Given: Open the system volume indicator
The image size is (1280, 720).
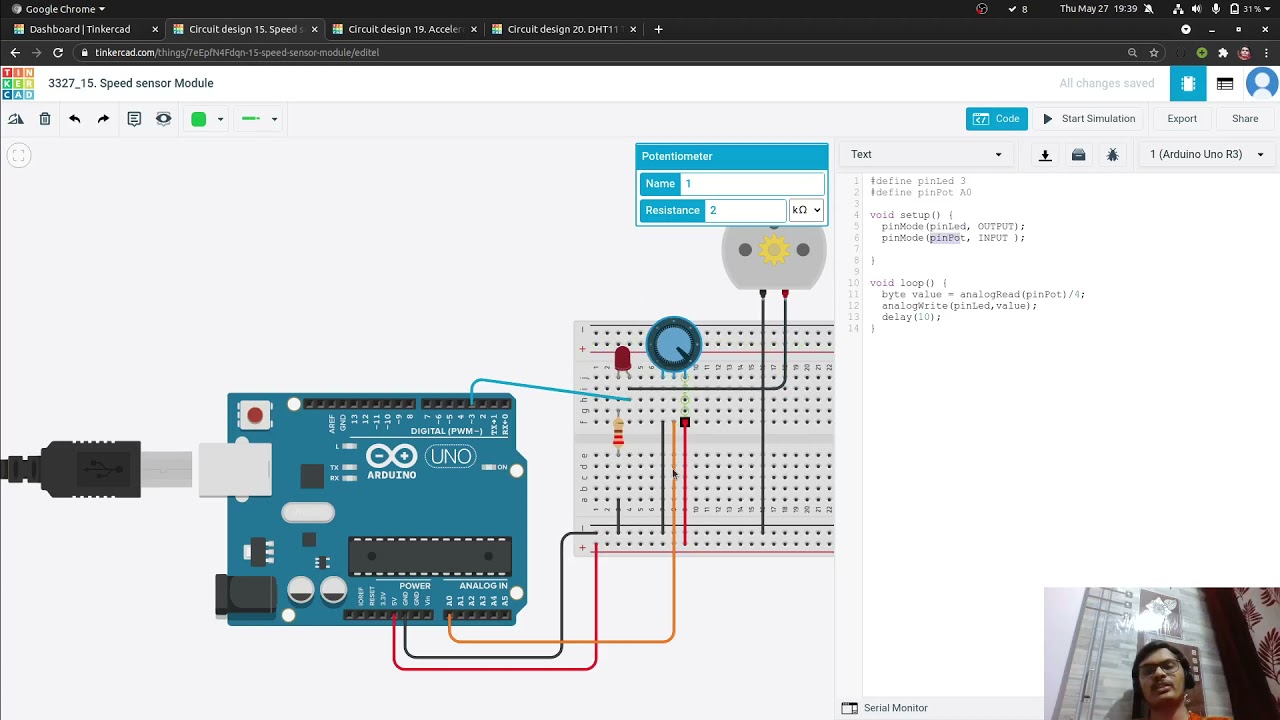Looking at the screenshot, I should click(x=1194, y=9).
